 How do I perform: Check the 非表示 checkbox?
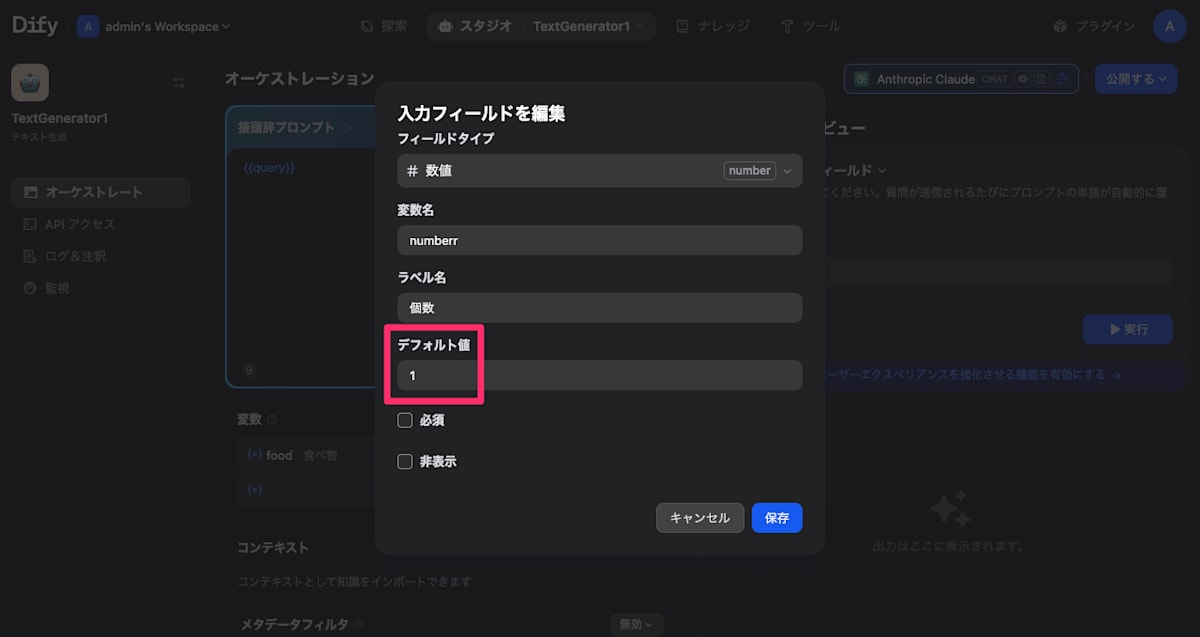405,462
